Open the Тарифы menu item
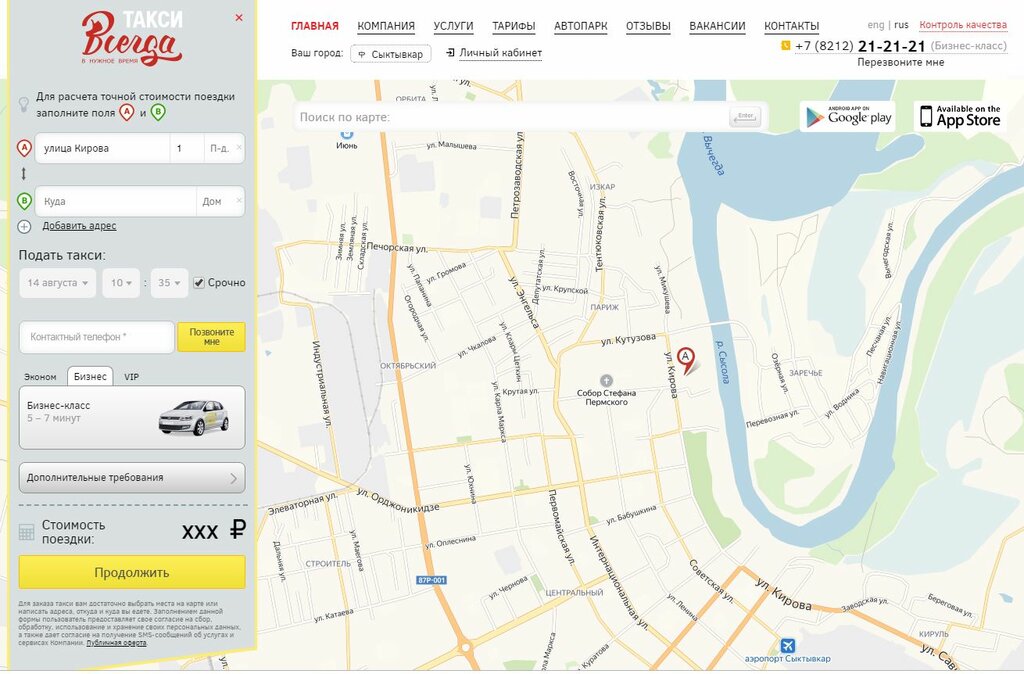The width and height of the screenshot is (1024, 674). point(514,26)
